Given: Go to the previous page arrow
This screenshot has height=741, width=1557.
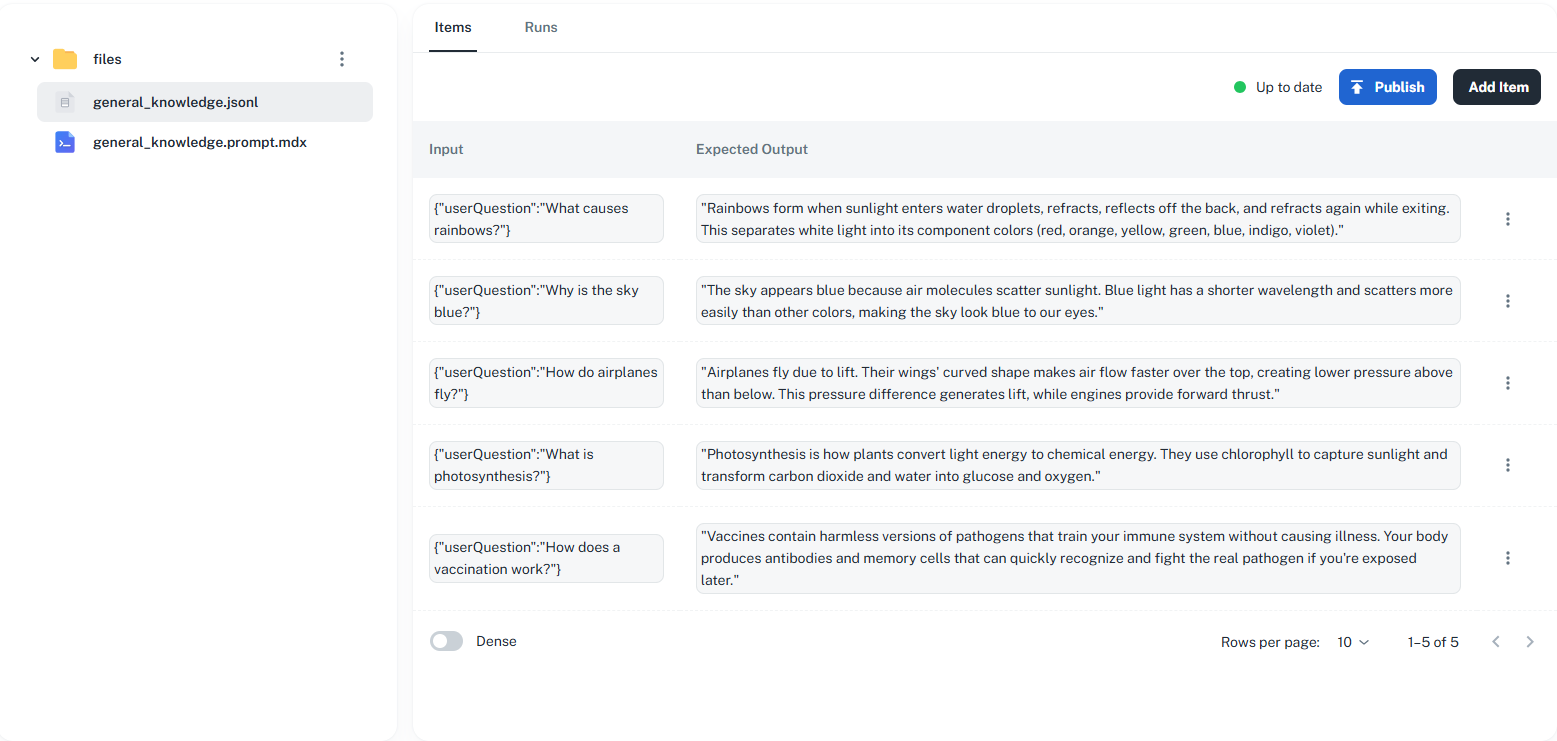Looking at the screenshot, I should click(x=1496, y=642).
